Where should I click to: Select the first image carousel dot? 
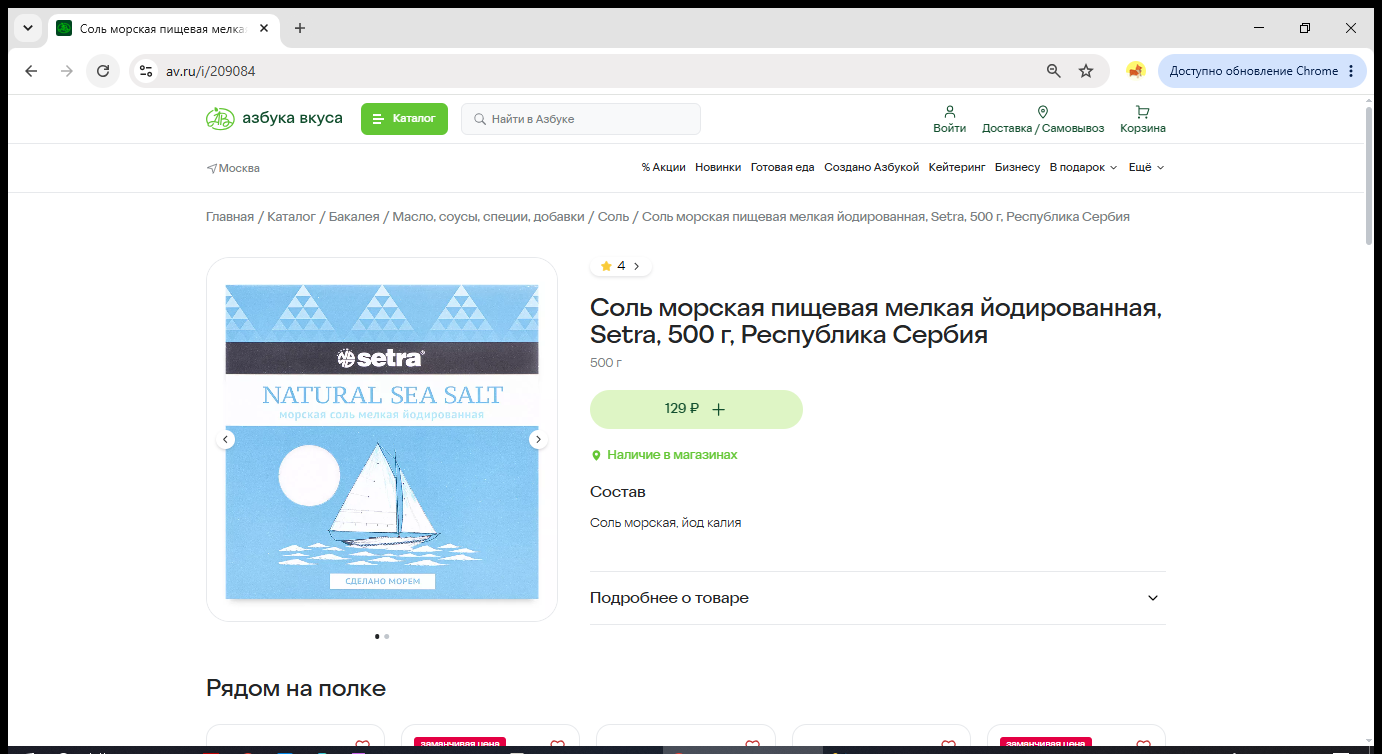(377, 636)
